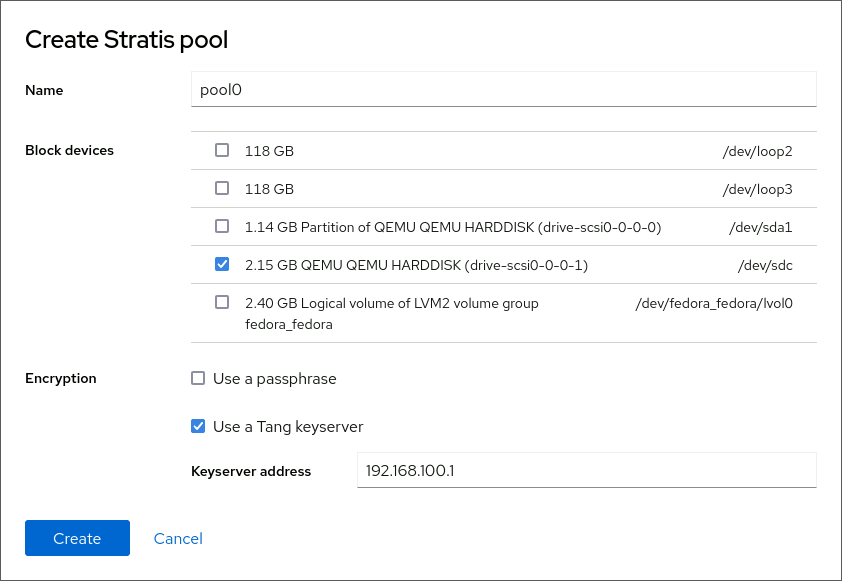
Task: Click the Encryption section label
Action: pyautogui.click(x=60, y=379)
